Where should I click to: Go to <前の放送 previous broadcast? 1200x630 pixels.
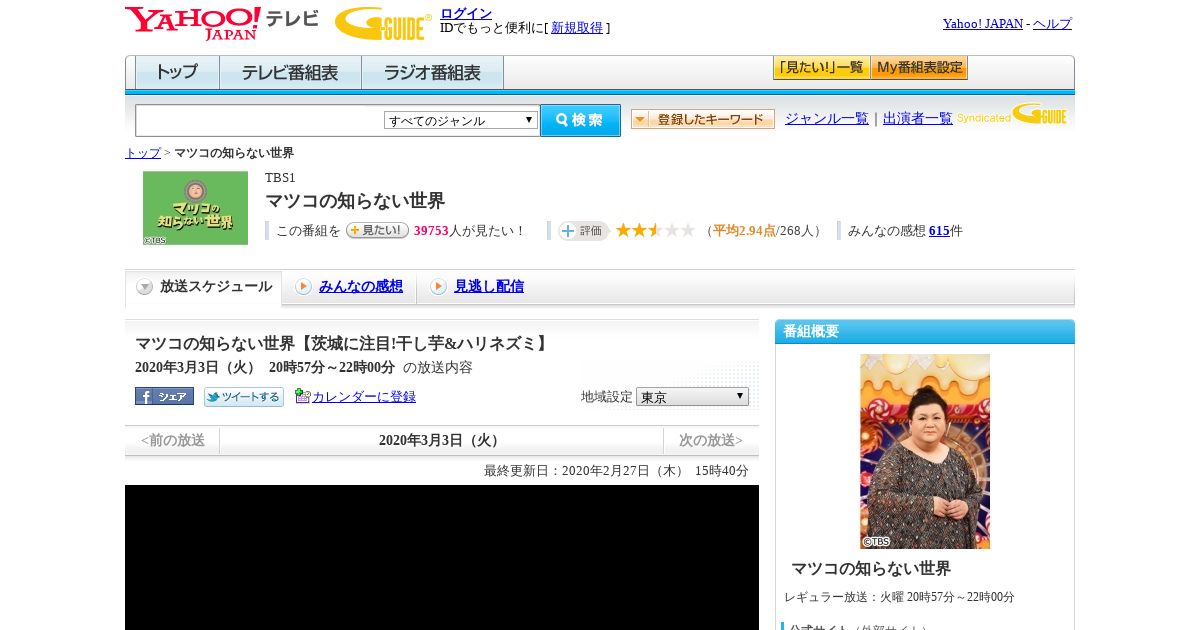point(172,441)
